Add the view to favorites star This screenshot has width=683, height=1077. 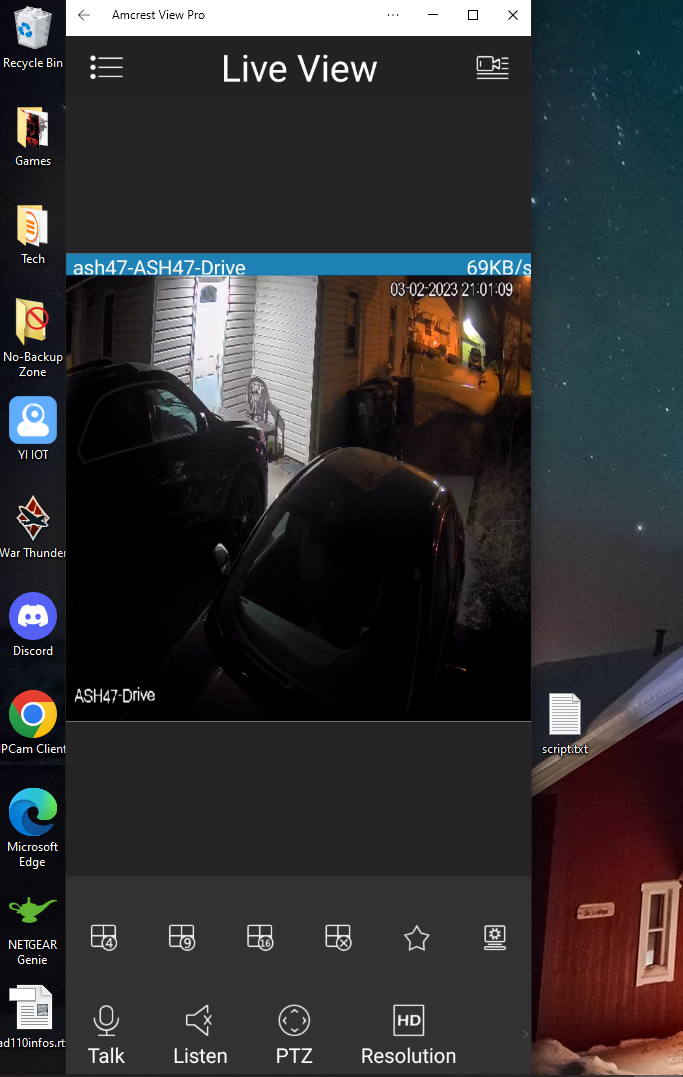pyautogui.click(x=416, y=938)
